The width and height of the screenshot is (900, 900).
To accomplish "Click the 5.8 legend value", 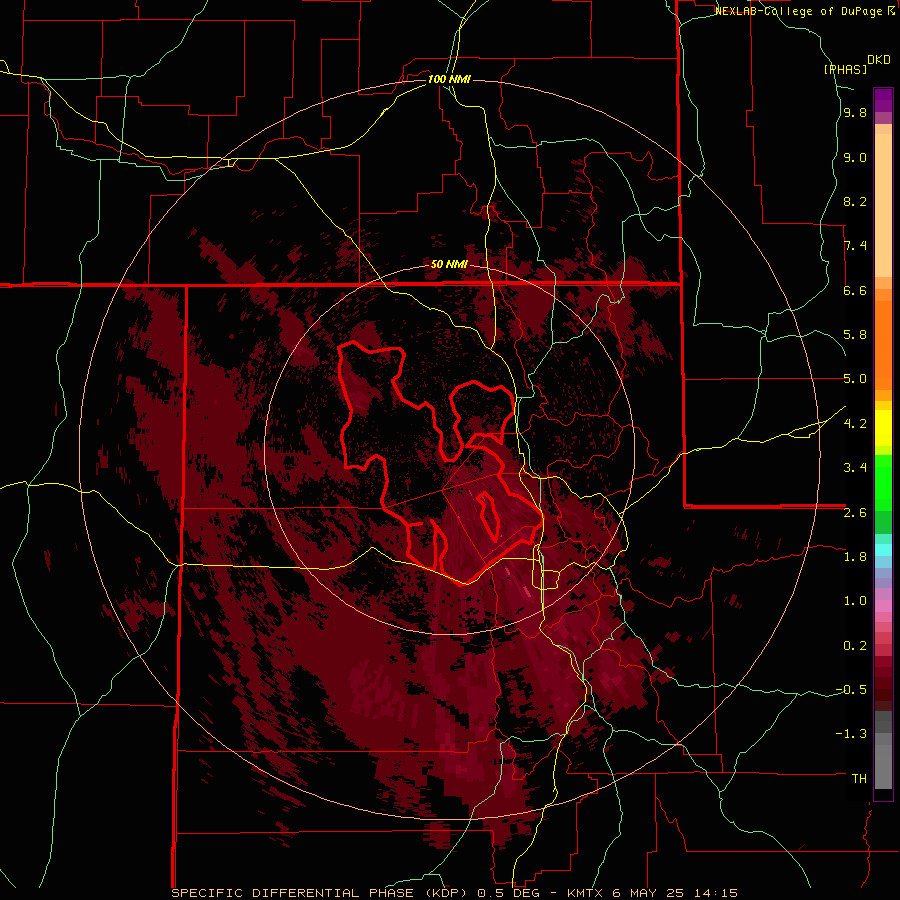I will 855,335.
